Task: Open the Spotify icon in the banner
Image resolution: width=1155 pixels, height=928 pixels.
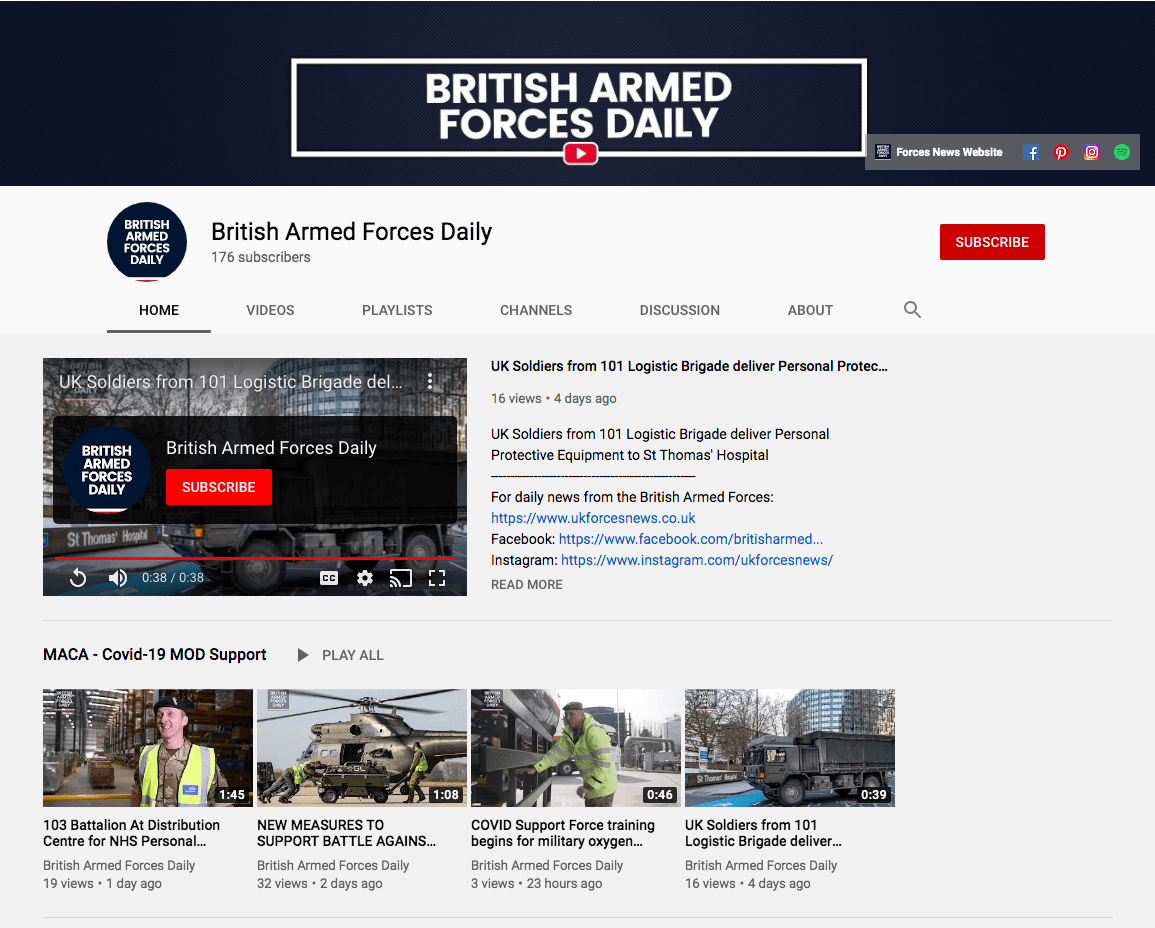Action: [x=1122, y=152]
